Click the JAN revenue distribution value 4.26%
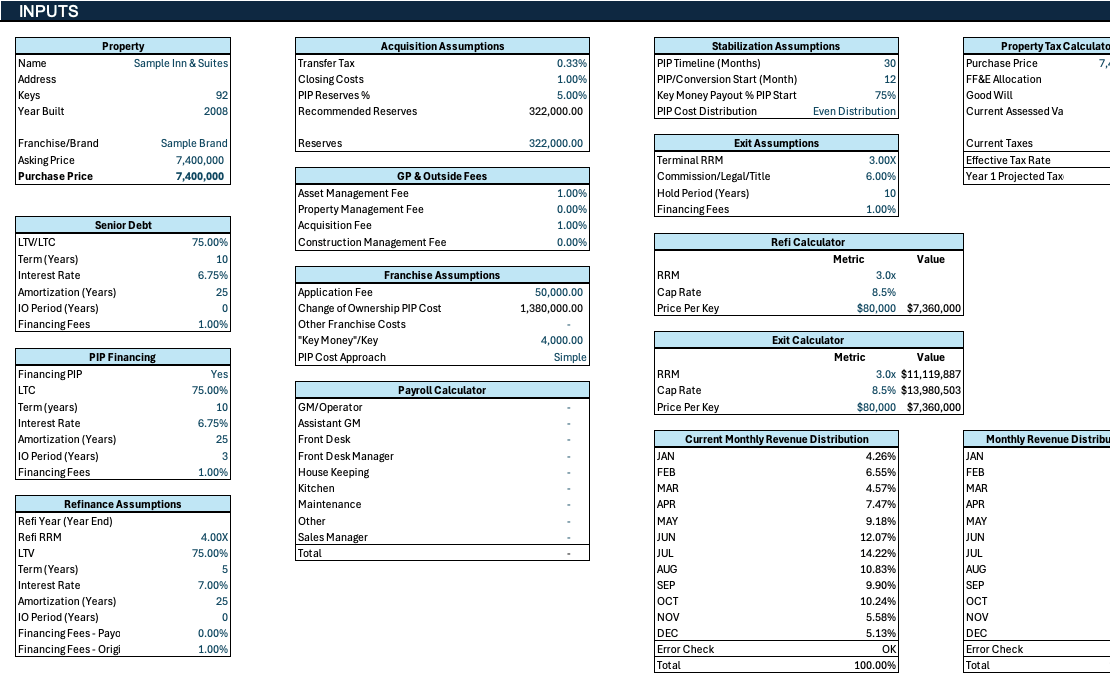This screenshot has height=689, width=1110. pos(881,456)
